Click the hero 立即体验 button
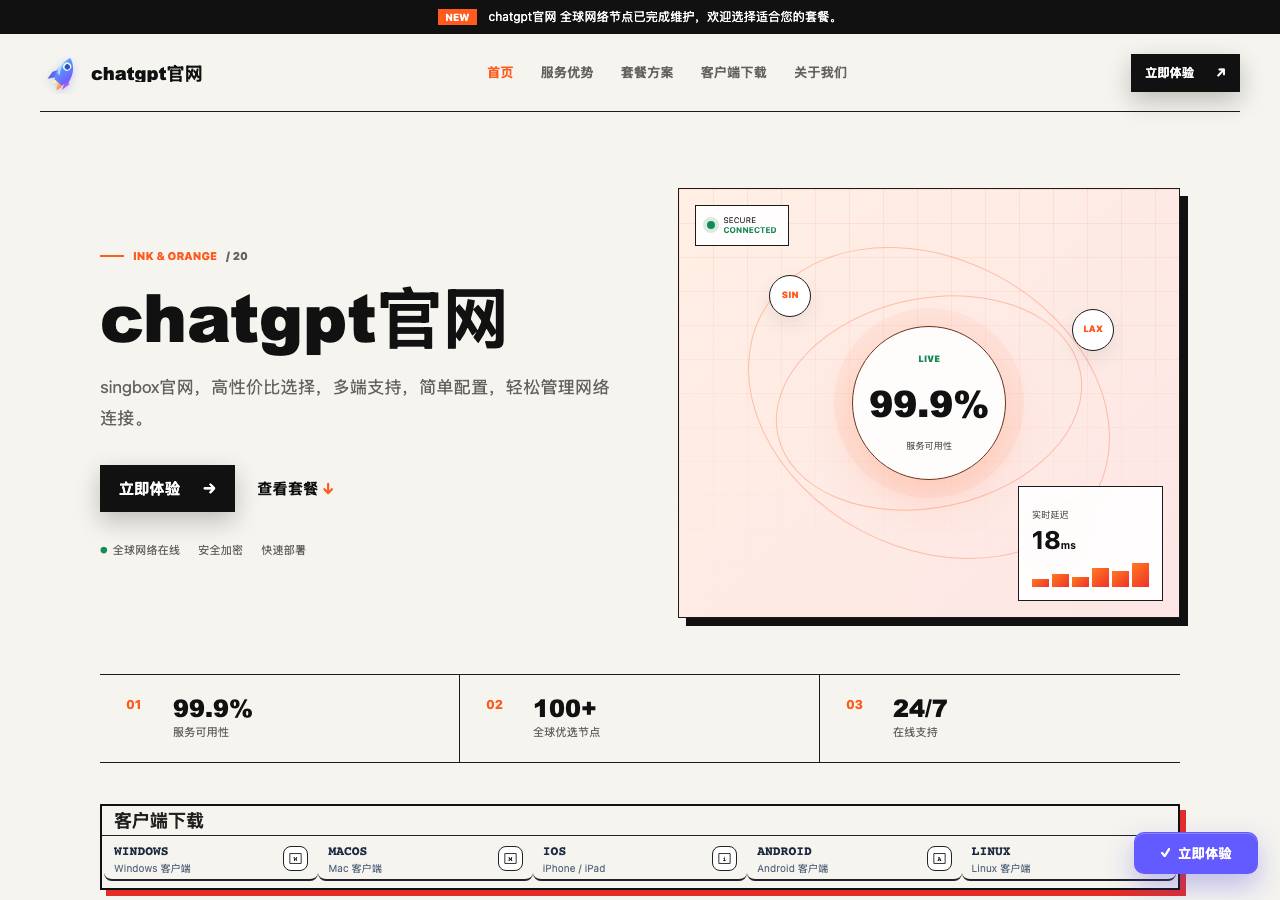1280x900 pixels. pos(167,488)
